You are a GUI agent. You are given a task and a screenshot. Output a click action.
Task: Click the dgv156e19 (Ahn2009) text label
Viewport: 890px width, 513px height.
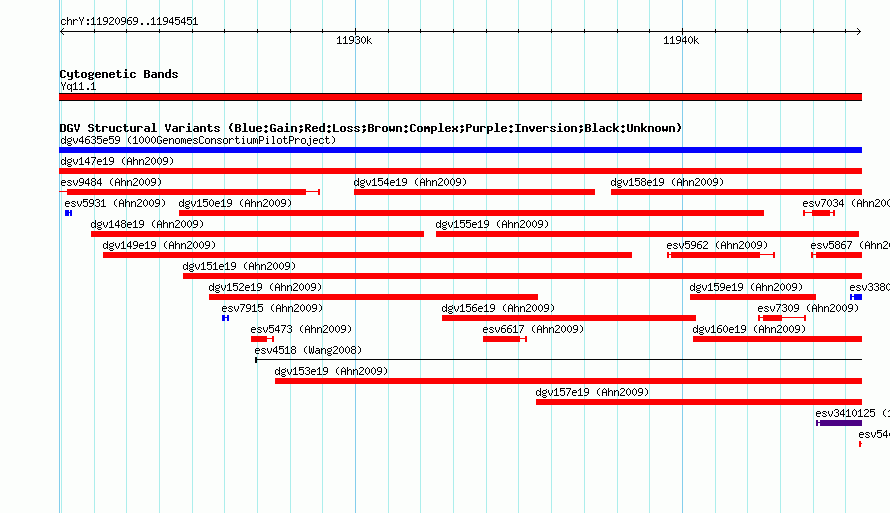(x=498, y=308)
